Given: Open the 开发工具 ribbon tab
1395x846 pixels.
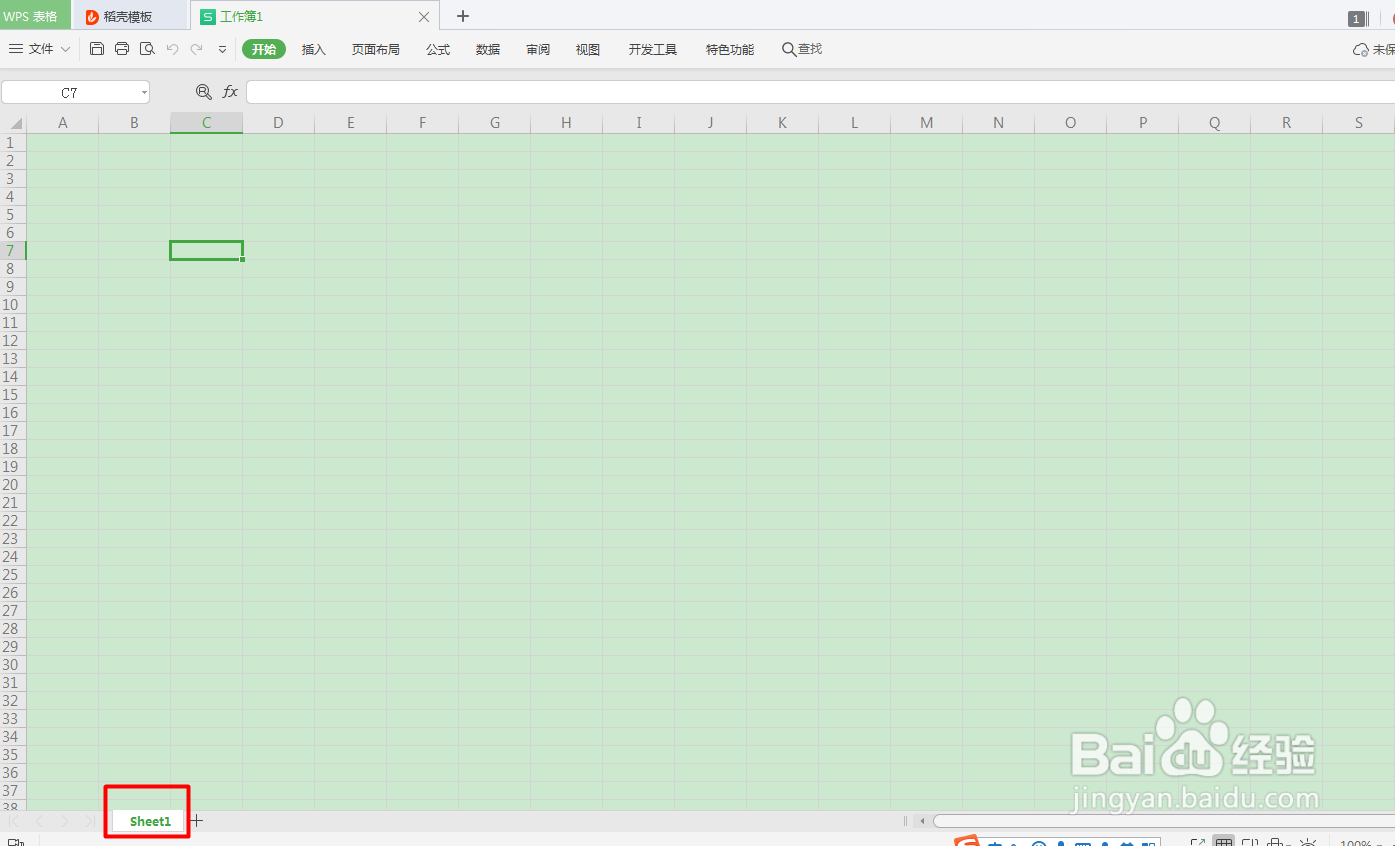Looking at the screenshot, I should [x=653, y=49].
